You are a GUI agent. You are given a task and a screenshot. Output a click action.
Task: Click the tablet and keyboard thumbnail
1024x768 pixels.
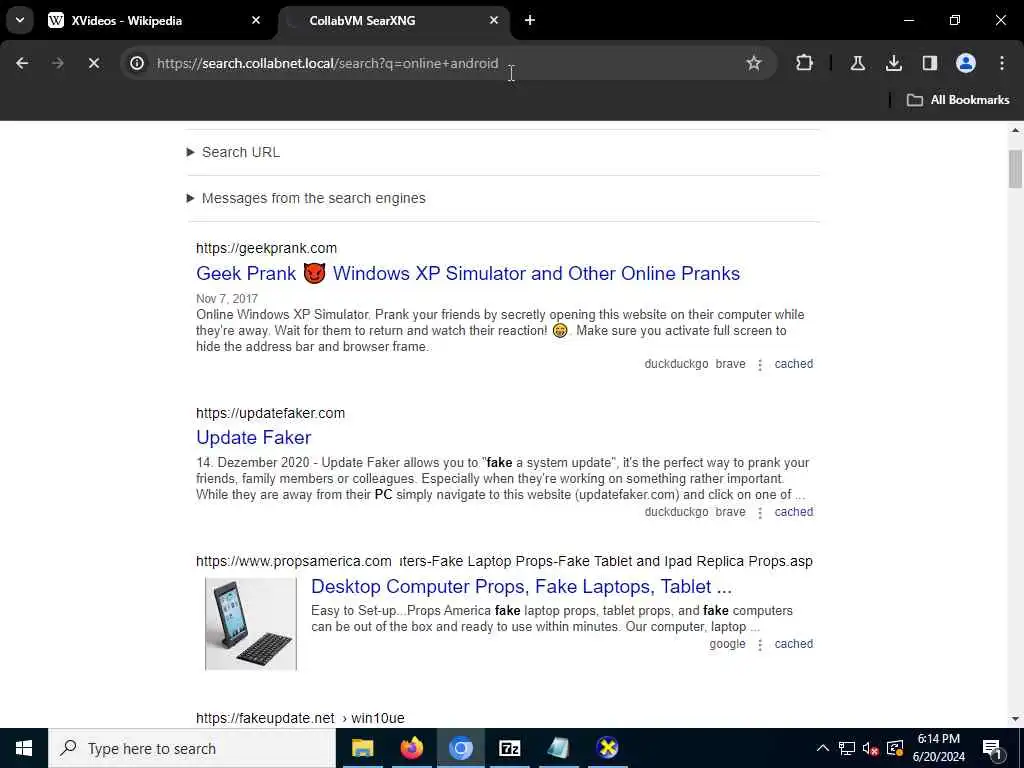tap(251, 624)
